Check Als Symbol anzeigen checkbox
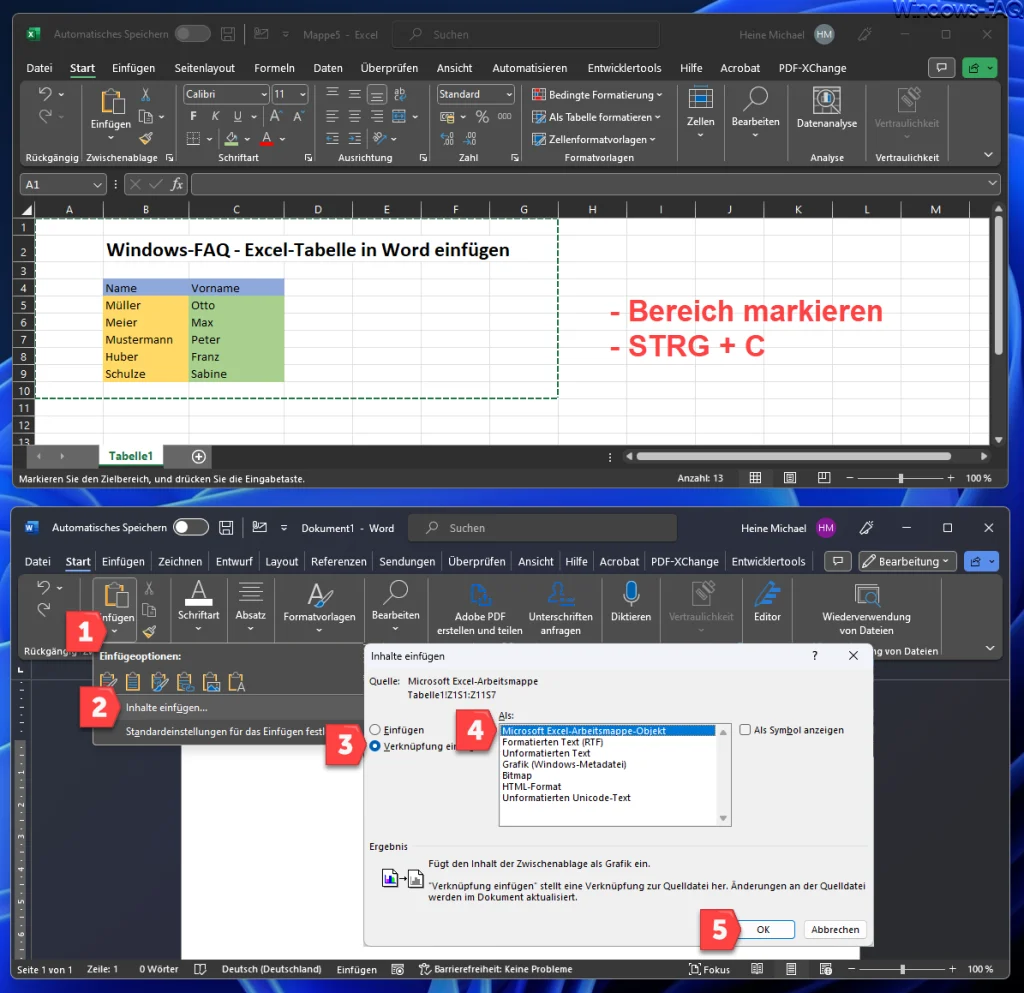Image resolution: width=1024 pixels, height=993 pixels. coord(744,730)
